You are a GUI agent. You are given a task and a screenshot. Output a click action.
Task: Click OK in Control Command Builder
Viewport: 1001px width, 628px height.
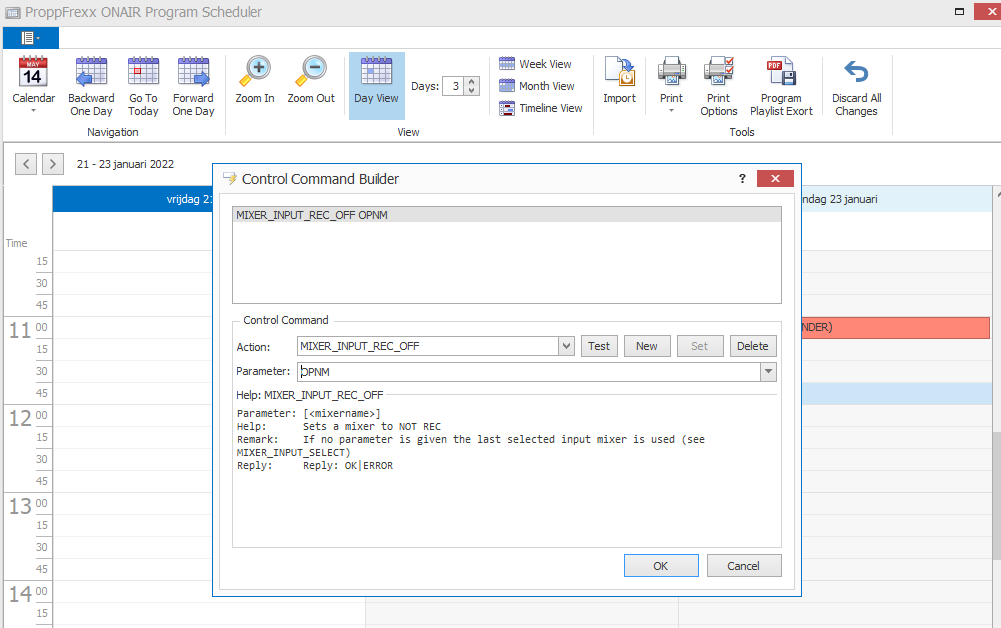[x=660, y=566]
